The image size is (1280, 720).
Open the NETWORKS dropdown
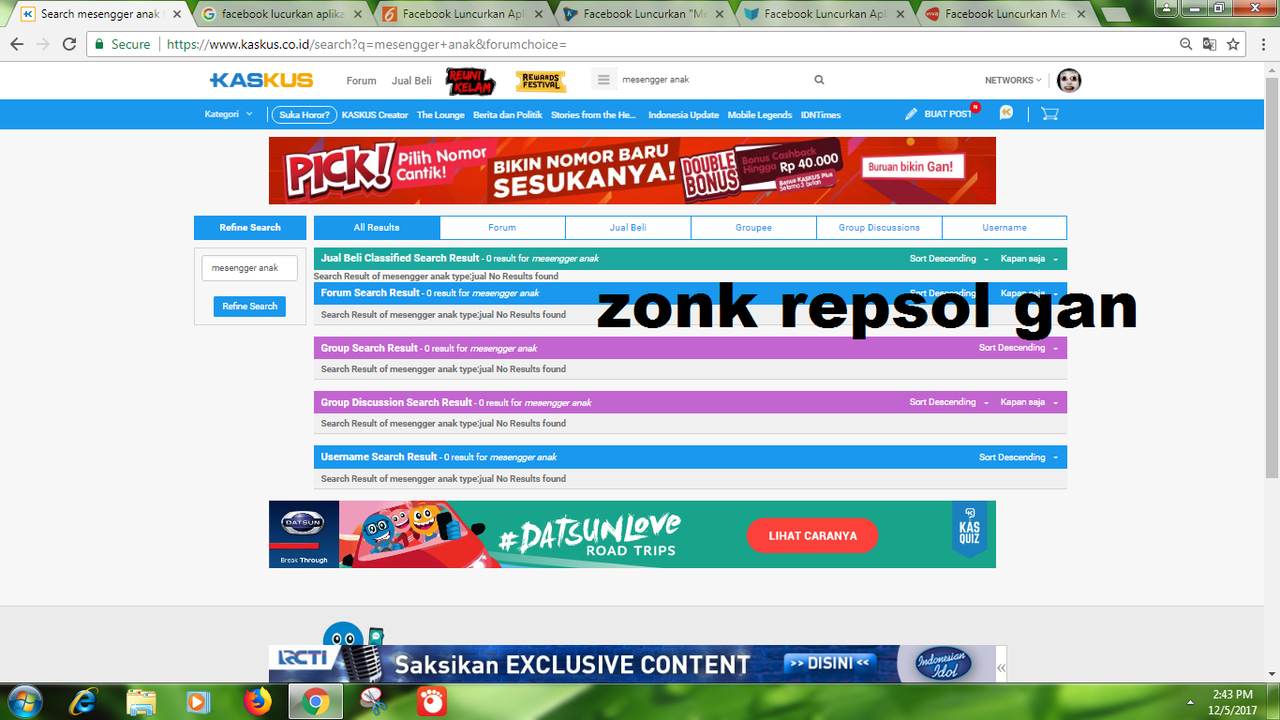[x=1013, y=80]
